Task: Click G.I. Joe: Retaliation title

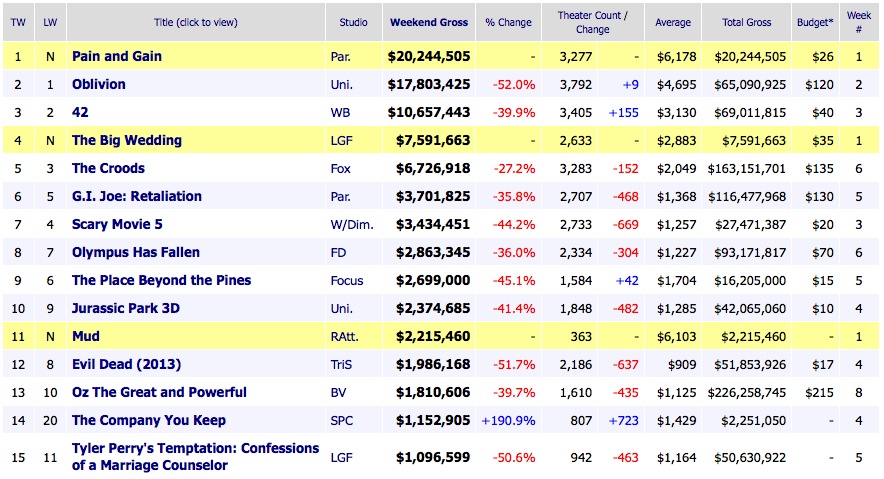Action: (136, 197)
